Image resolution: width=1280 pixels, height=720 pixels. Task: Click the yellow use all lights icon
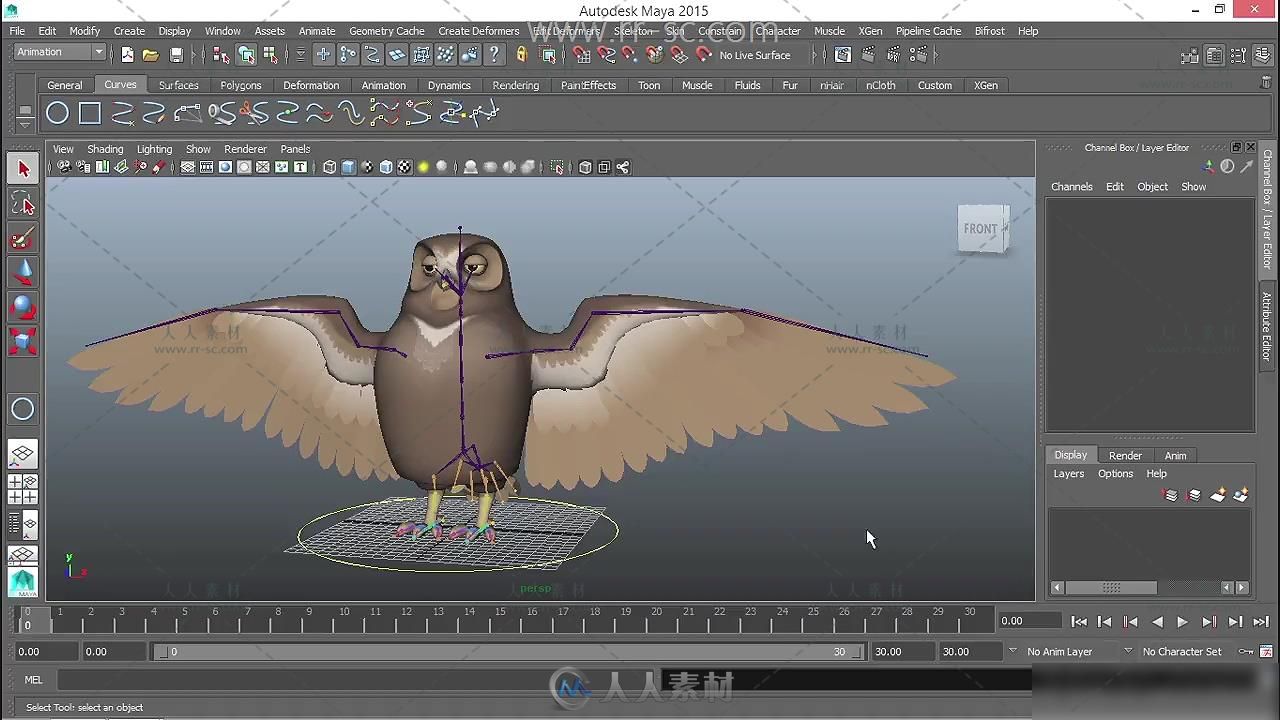click(x=423, y=167)
